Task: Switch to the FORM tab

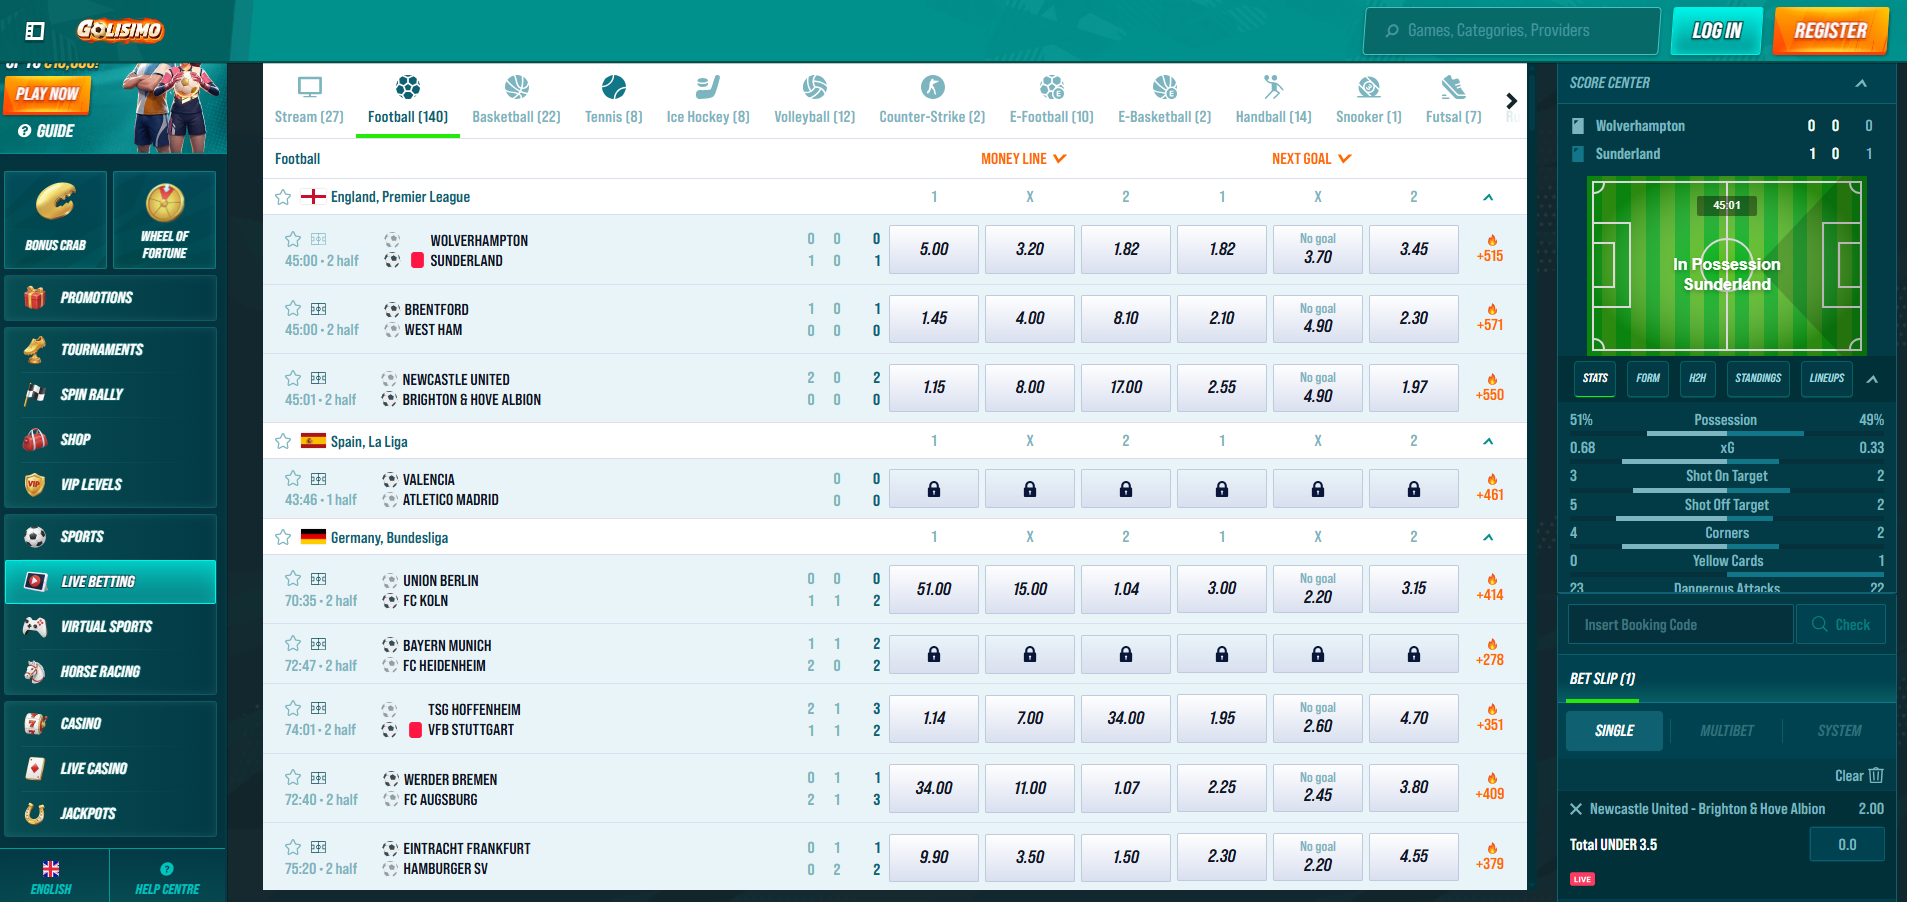Action: 1647,378
